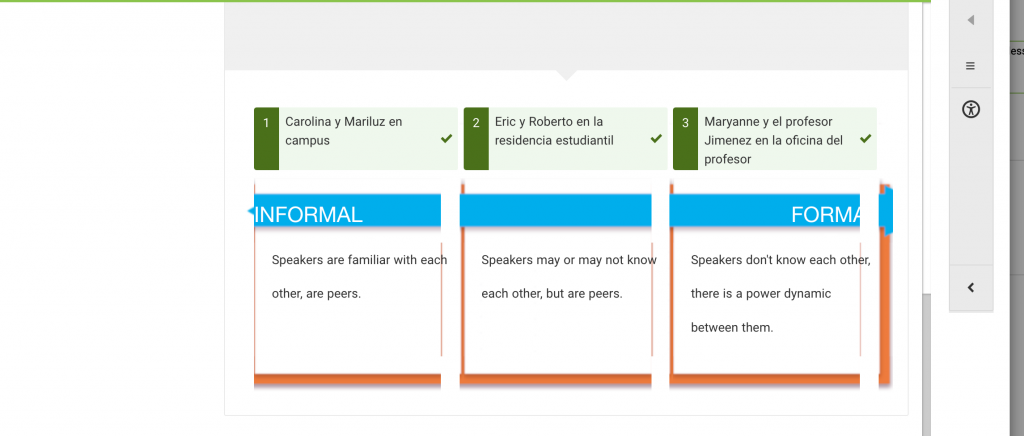Open the accessibility options icon
This screenshot has height=436, width=1024.
971,109
